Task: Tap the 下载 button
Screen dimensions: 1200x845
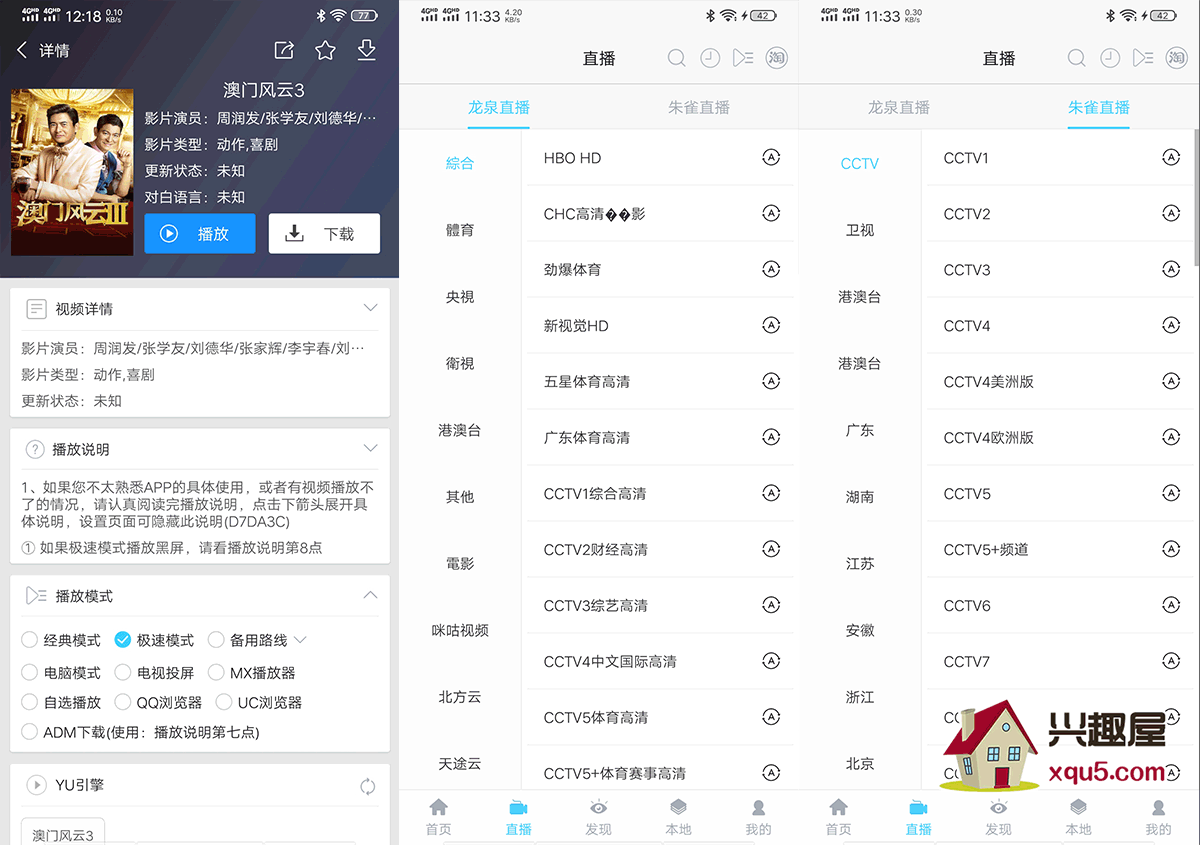Action: (x=324, y=233)
